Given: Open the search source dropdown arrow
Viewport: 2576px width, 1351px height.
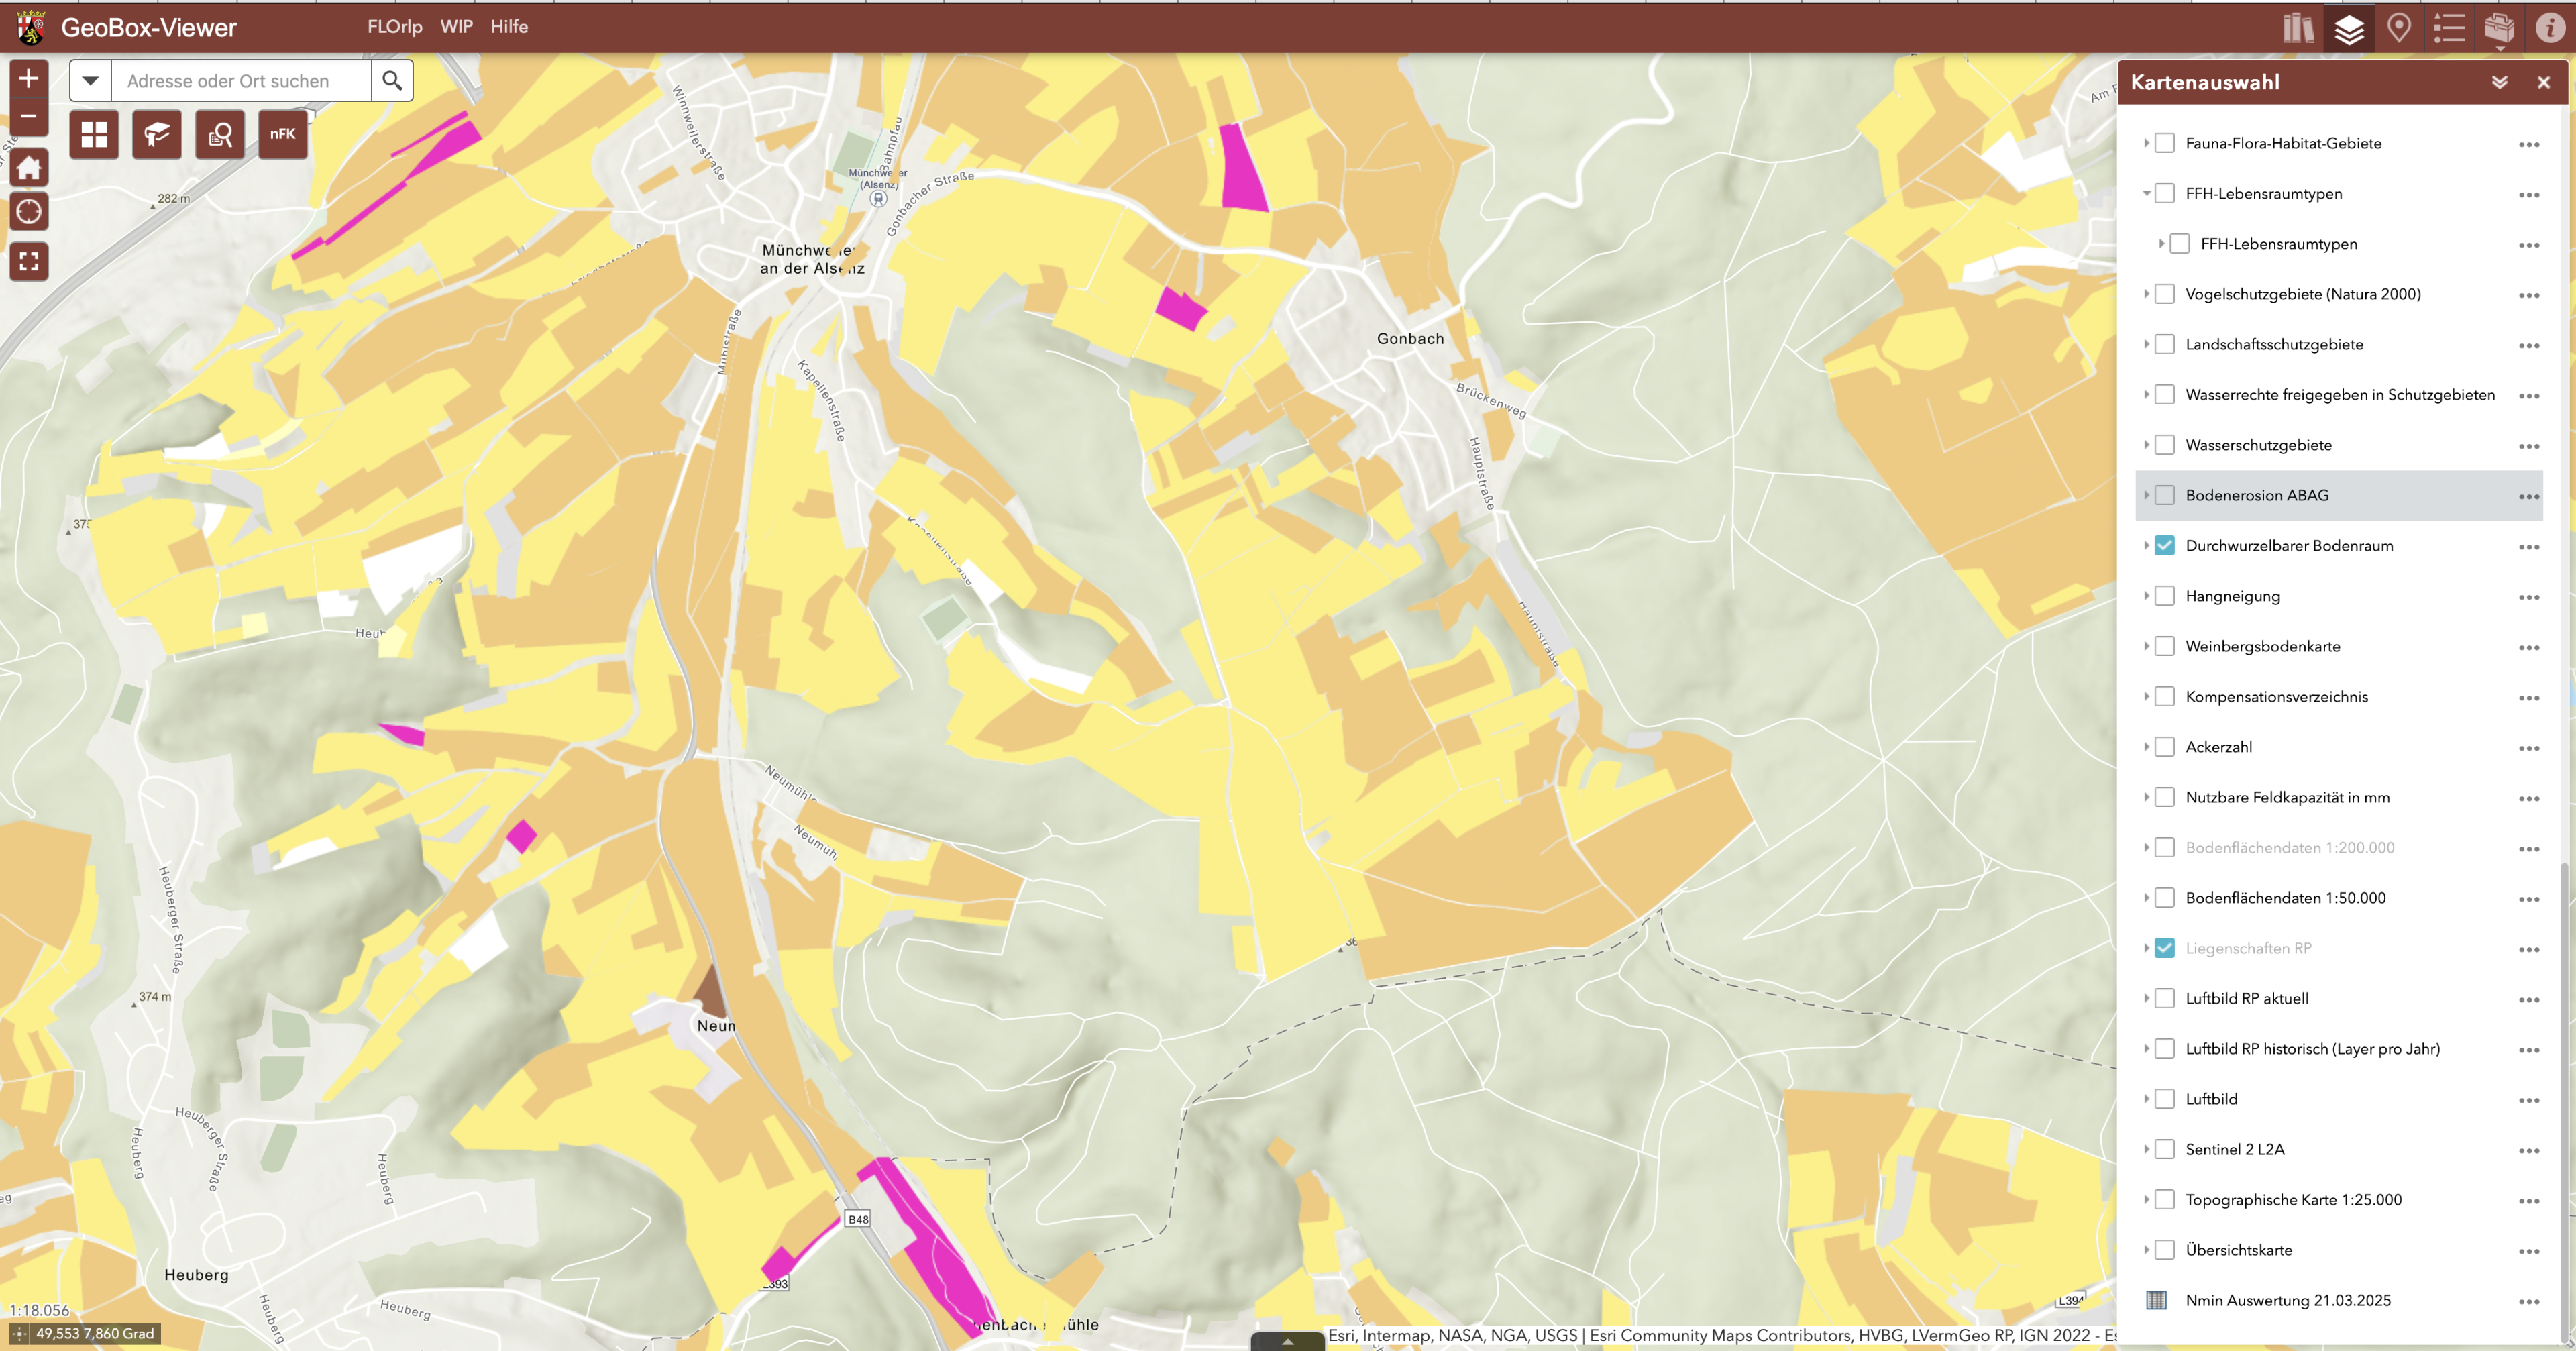Looking at the screenshot, I should [90, 80].
